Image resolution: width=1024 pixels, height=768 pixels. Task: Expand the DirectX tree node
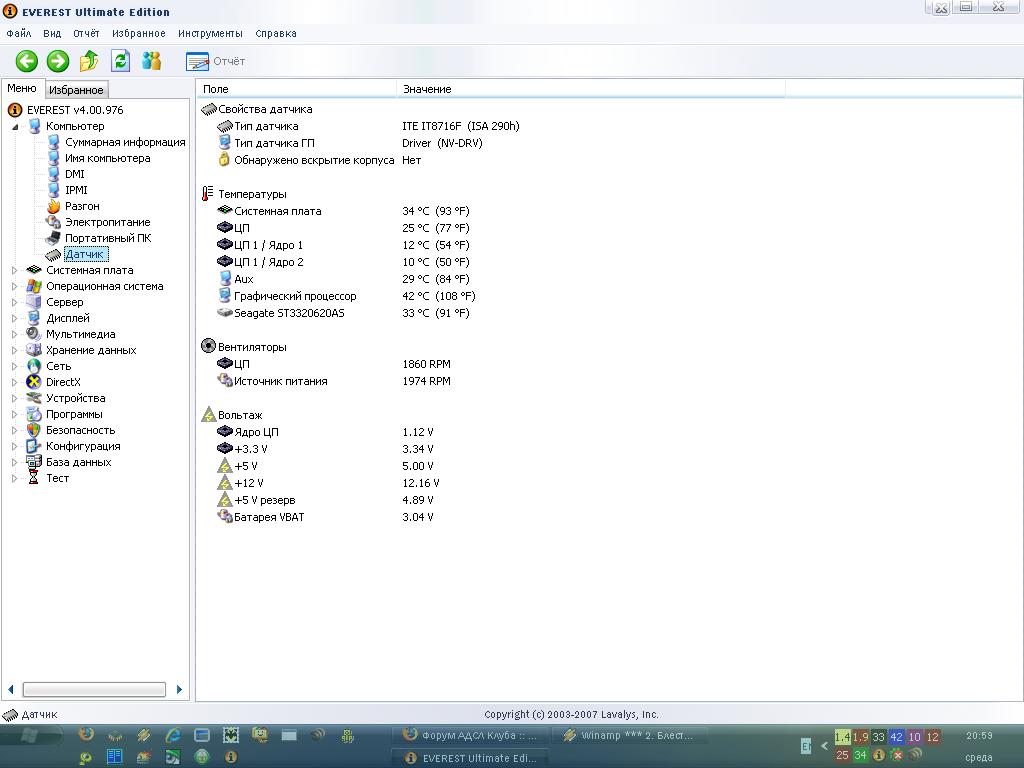[x=14, y=382]
